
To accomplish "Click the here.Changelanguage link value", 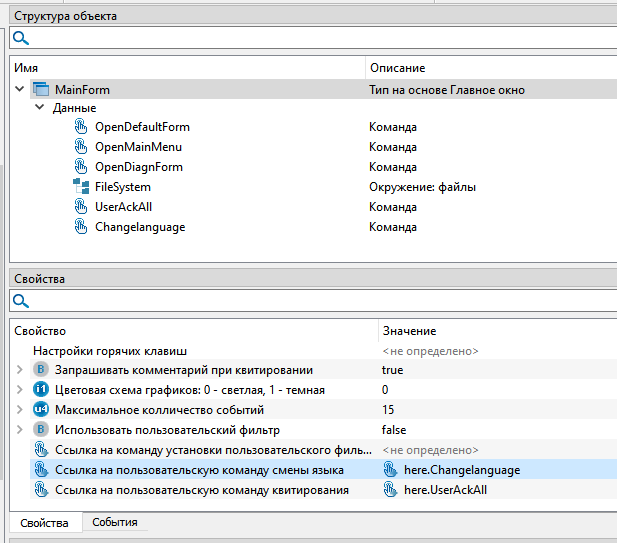I will (x=460, y=470).
